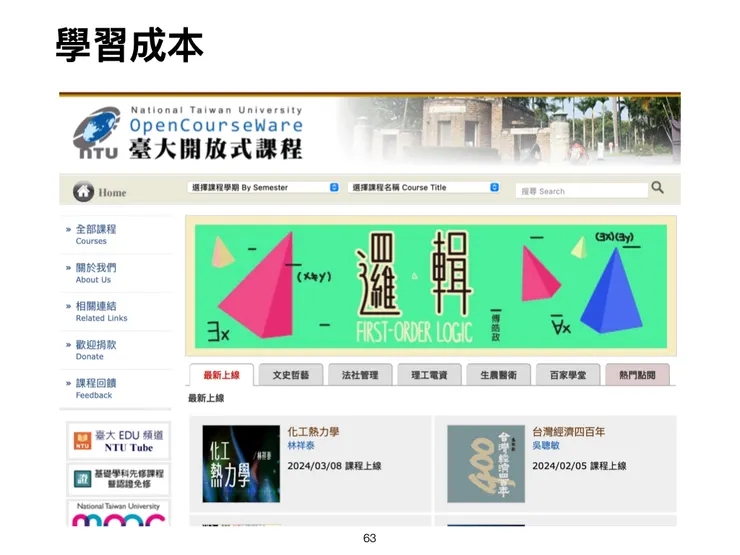Viewport: 740px width, 555px height.
Task: Click the Home text label
Action: pyautogui.click(x=112, y=193)
